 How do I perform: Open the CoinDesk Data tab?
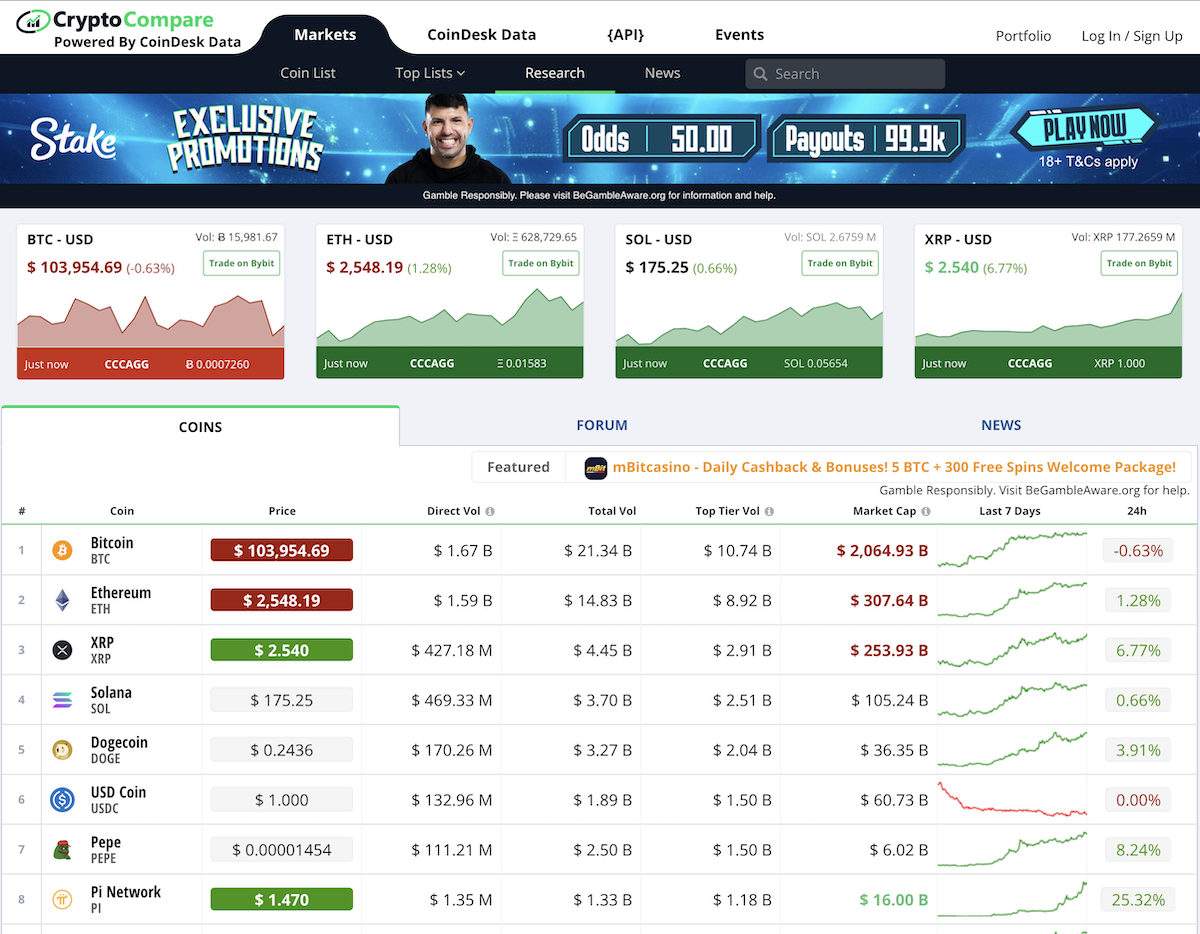click(x=482, y=34)
